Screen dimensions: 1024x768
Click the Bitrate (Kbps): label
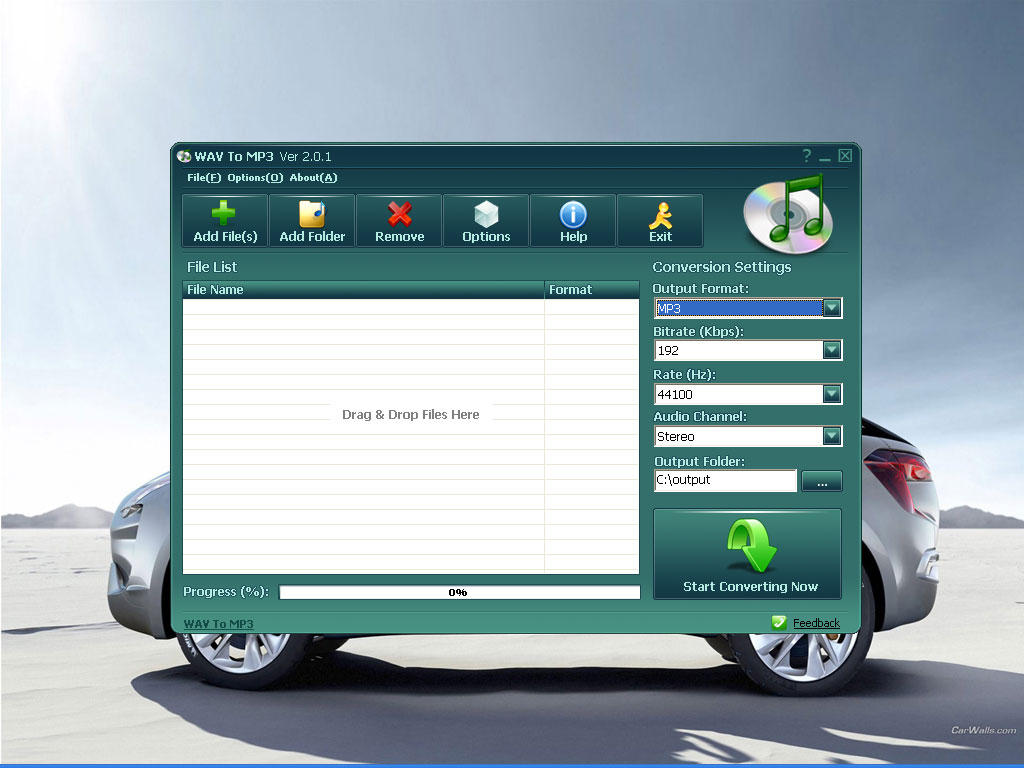pos(698,332)
